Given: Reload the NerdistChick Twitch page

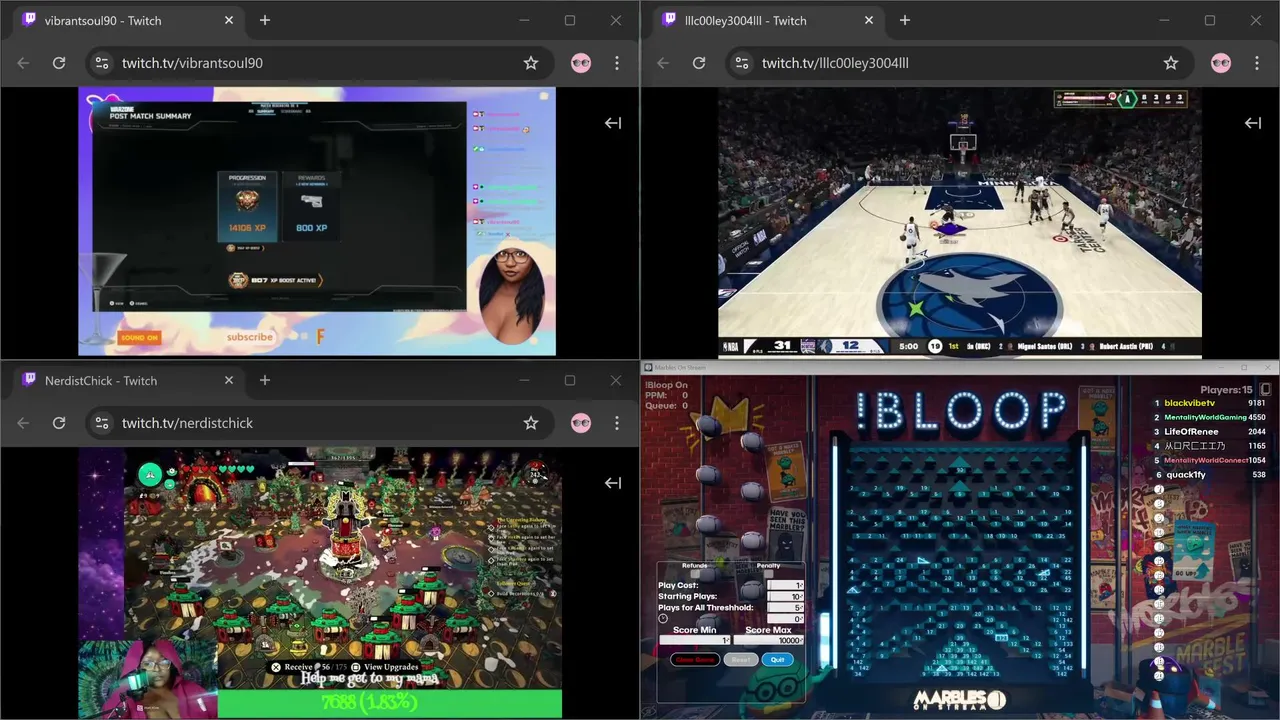Looking at the screenshot, I should (x=59, y=423).
